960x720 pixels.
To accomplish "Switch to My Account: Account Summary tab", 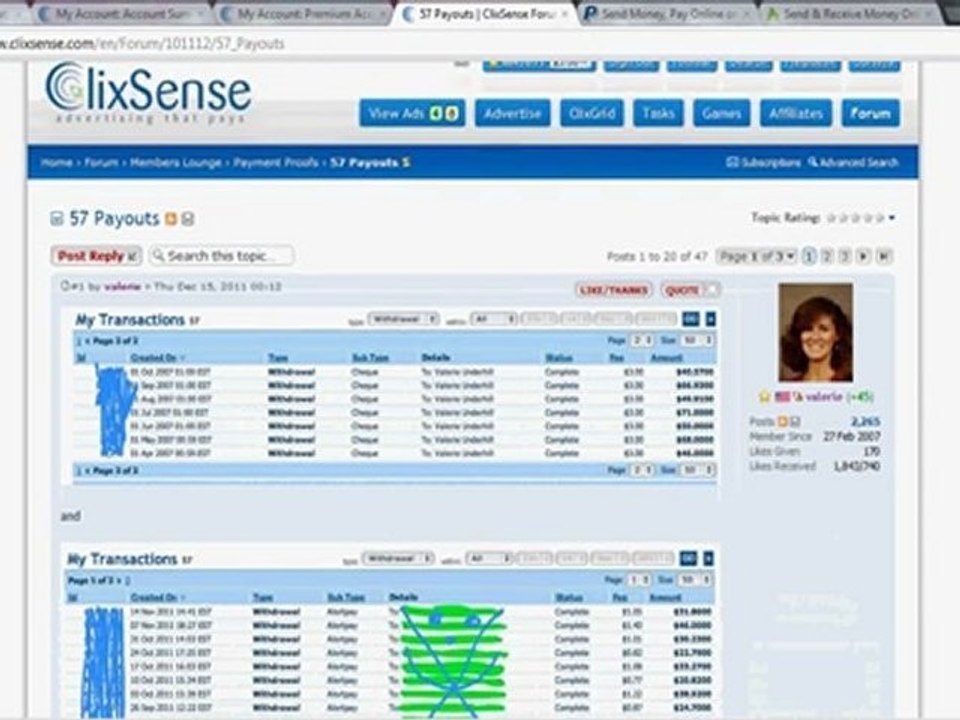I will pos(121,13).
